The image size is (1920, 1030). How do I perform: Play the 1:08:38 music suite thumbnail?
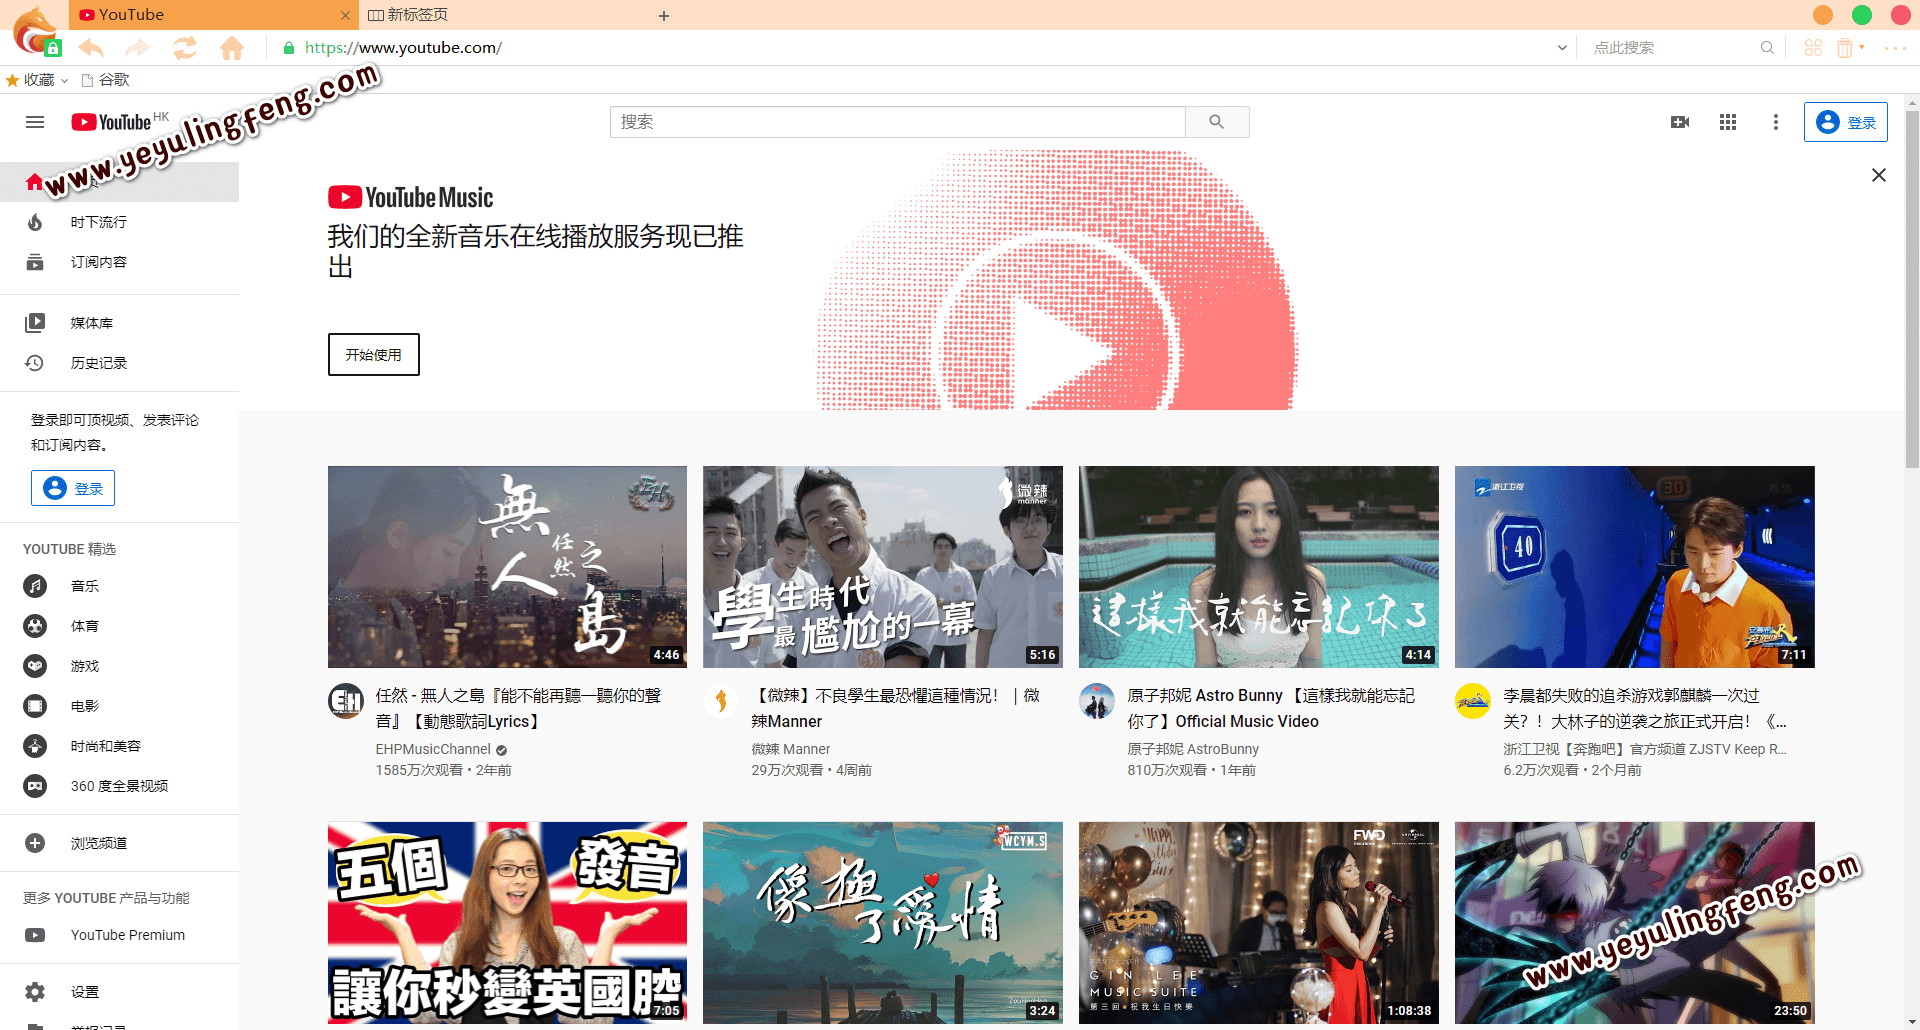(1259, 923)
